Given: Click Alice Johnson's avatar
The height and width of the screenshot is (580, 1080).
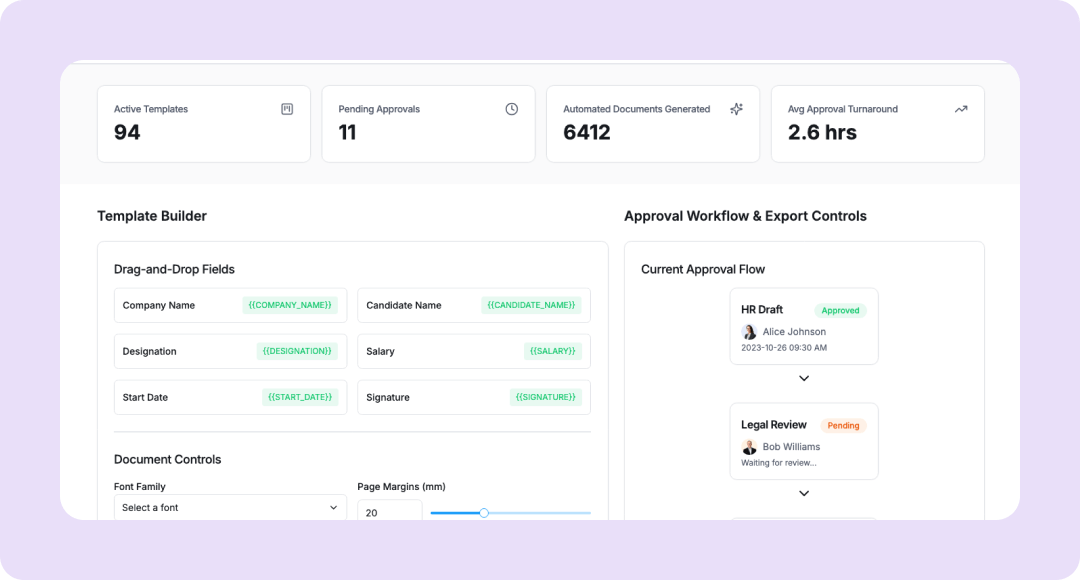Looking at the screenshot, I should (x=749, y=332).
